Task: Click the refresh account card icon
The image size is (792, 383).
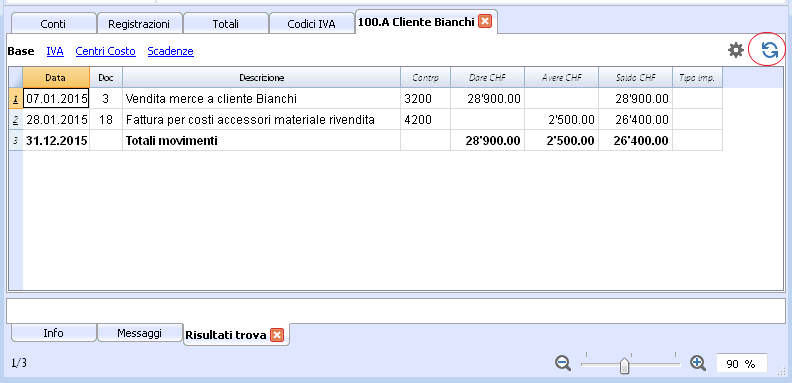Action: (769, 51)
